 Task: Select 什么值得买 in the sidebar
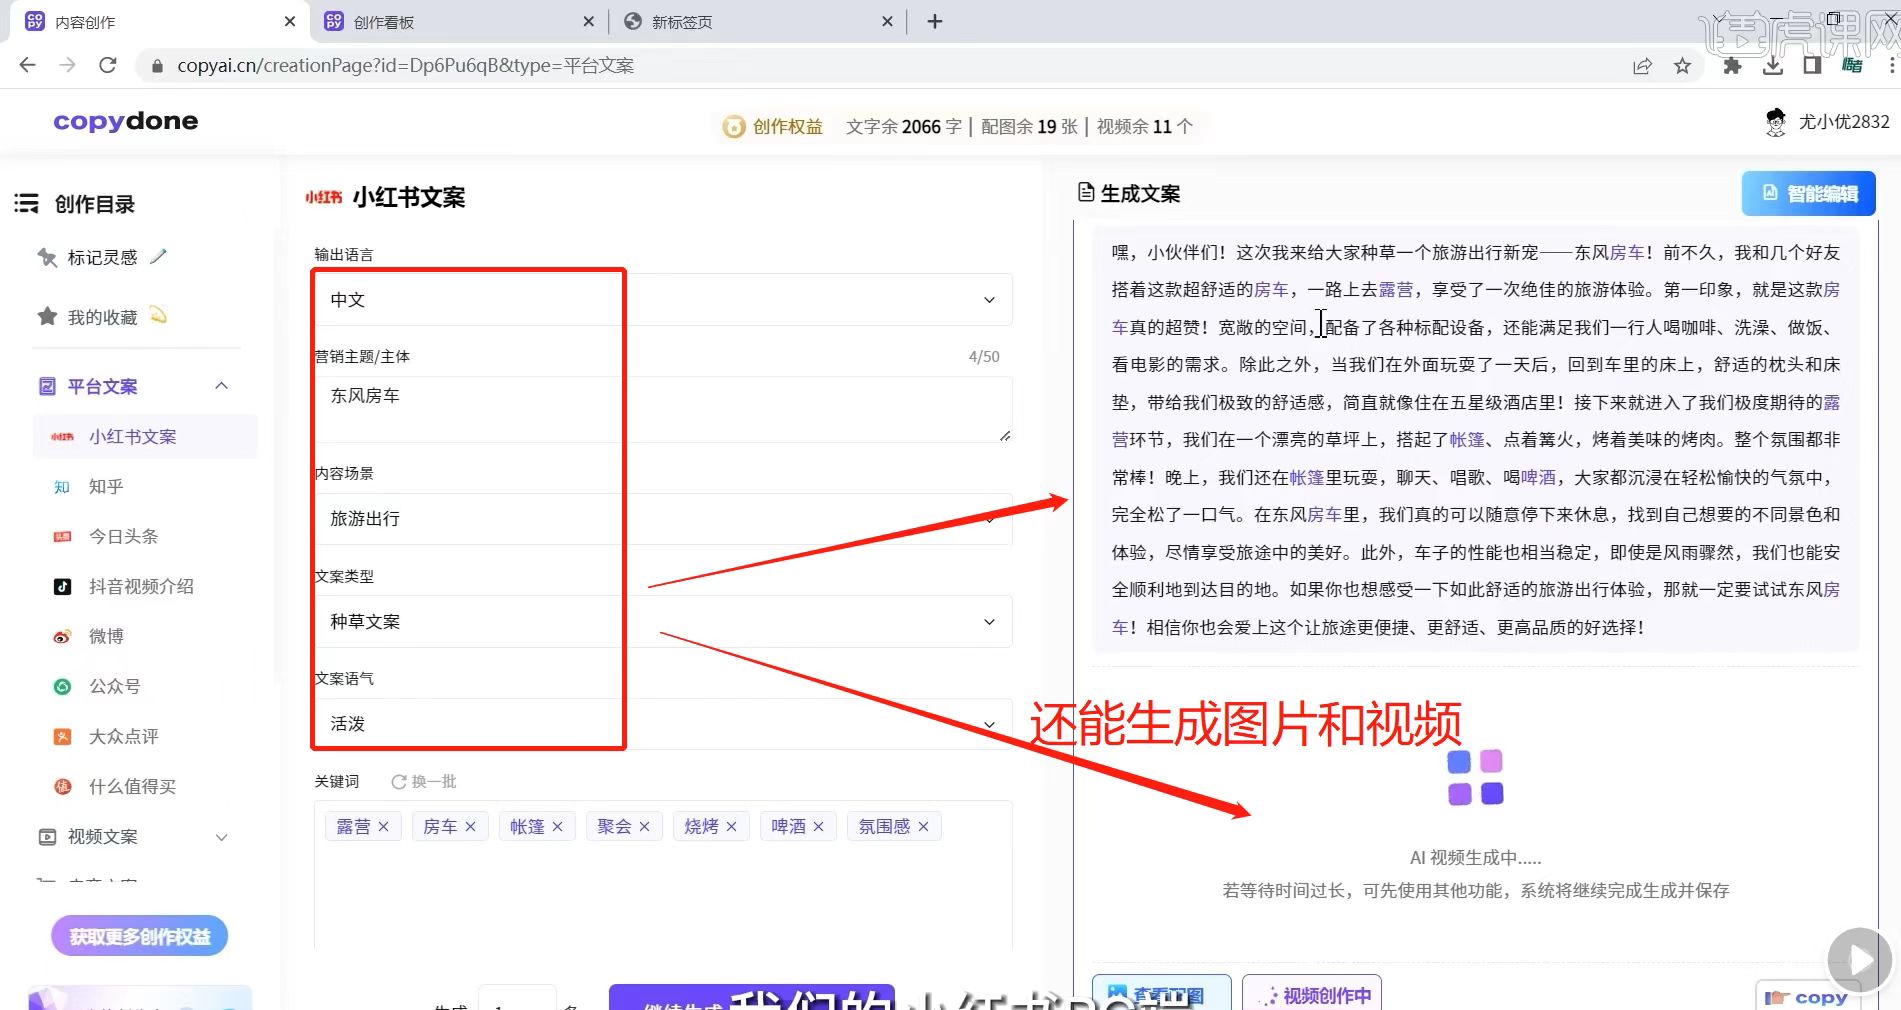point(132,787)
